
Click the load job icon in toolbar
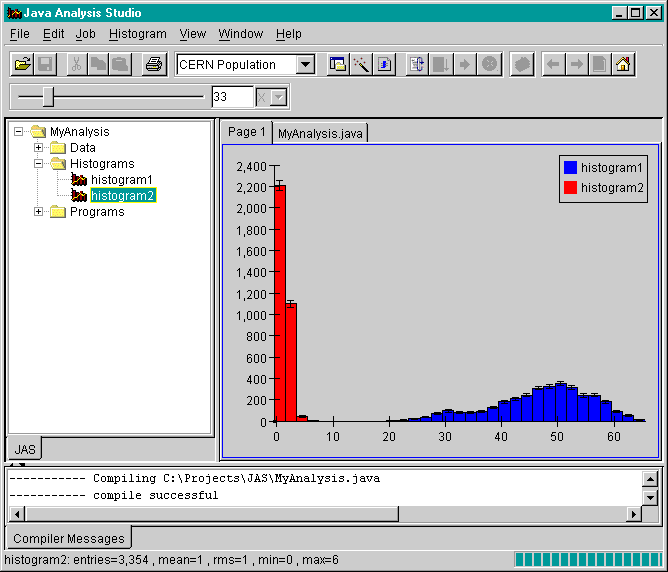click(x=418, y=65)
